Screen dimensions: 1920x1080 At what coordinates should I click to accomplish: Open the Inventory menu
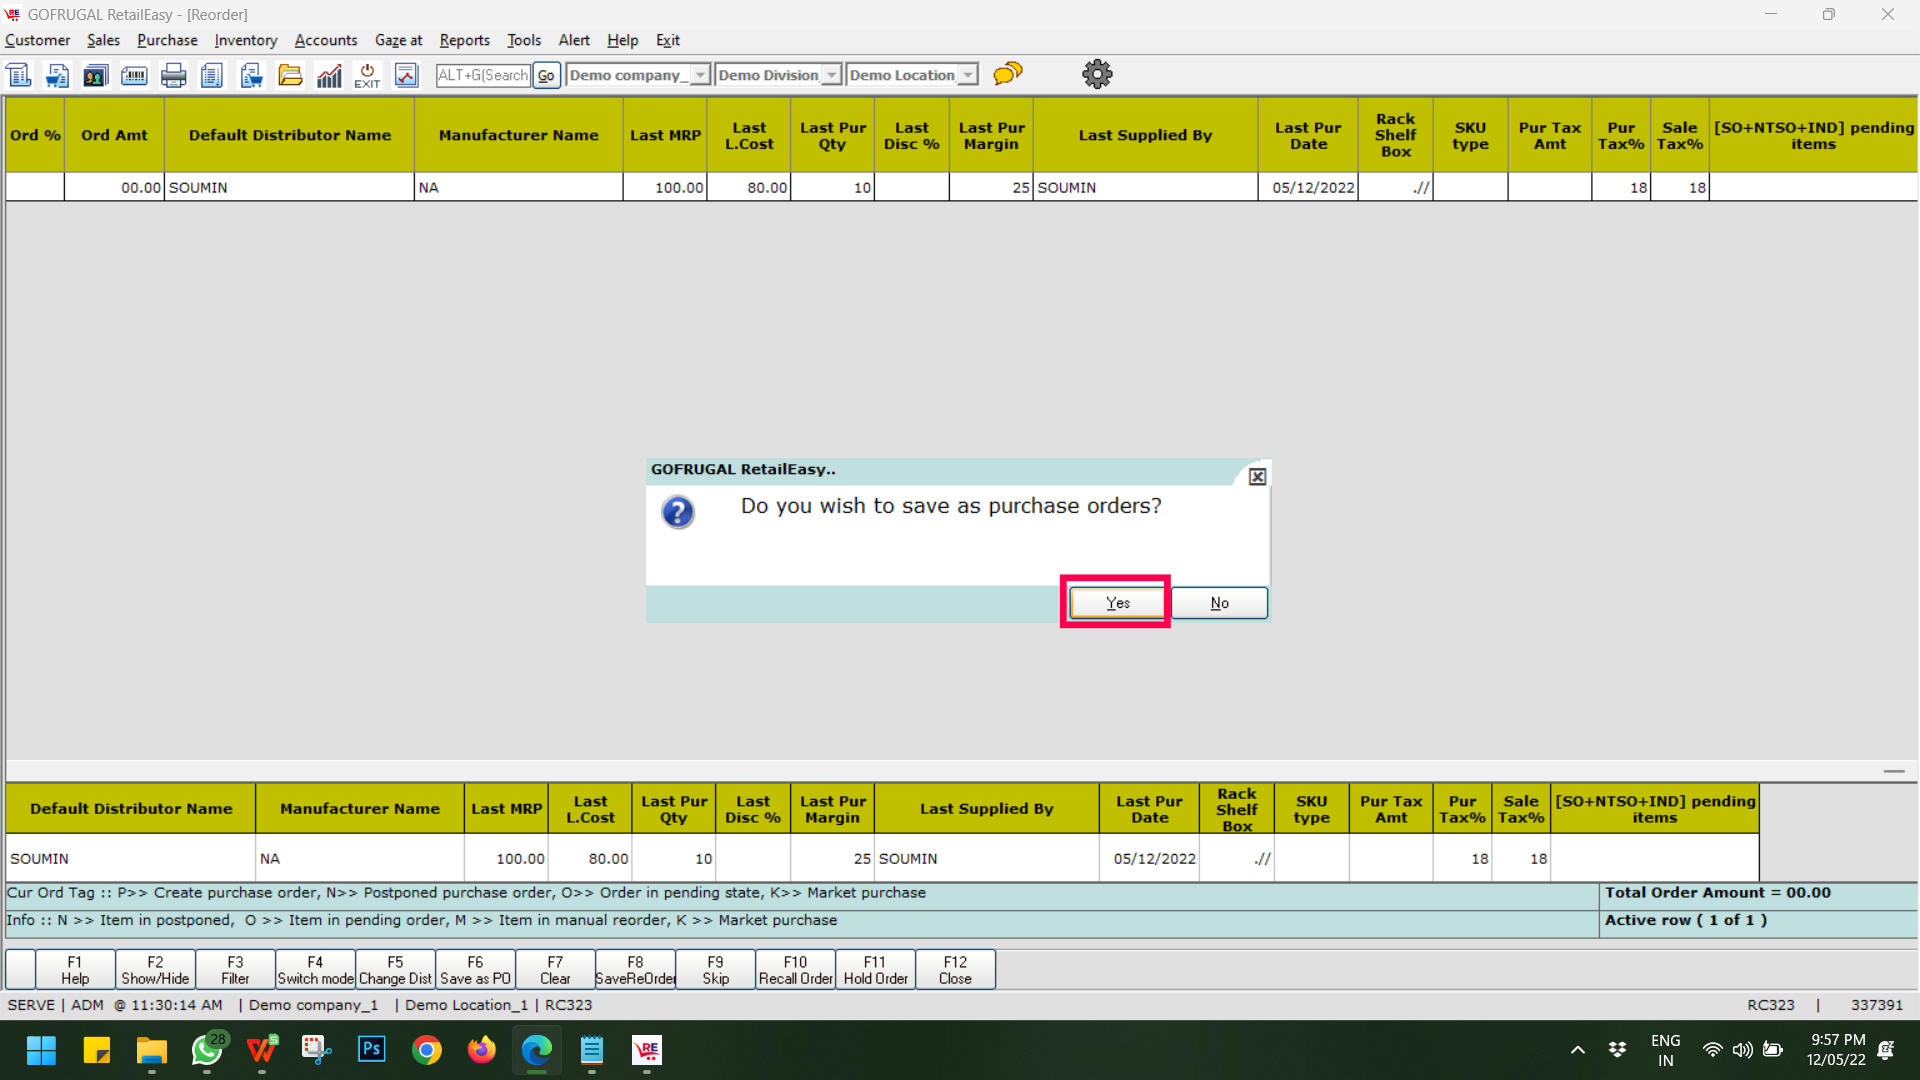pos(245,40)
